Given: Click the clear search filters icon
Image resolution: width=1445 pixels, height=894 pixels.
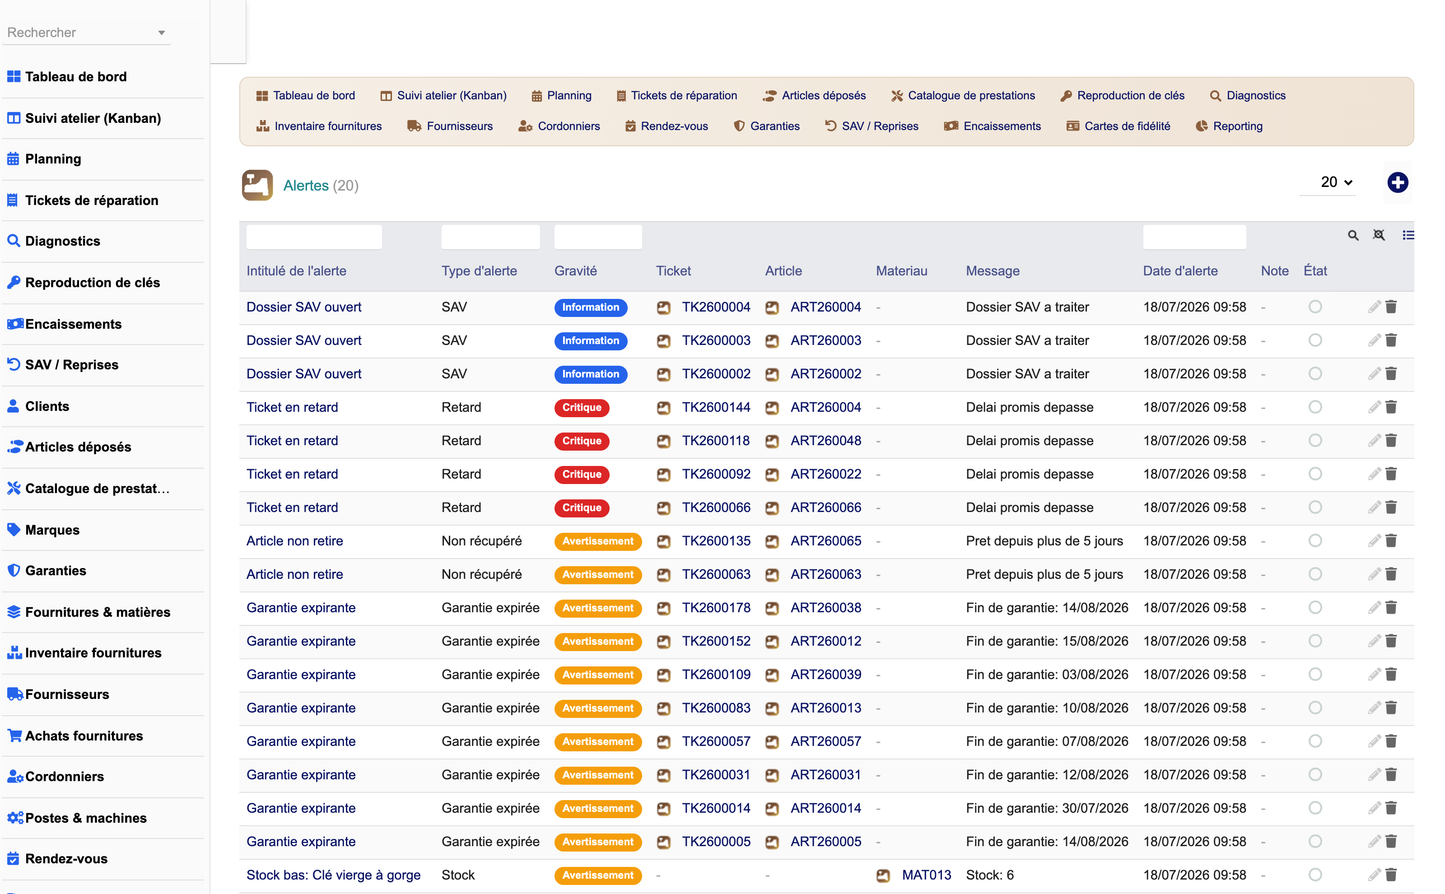Looking at the screenshot, I should [1379, 236].
